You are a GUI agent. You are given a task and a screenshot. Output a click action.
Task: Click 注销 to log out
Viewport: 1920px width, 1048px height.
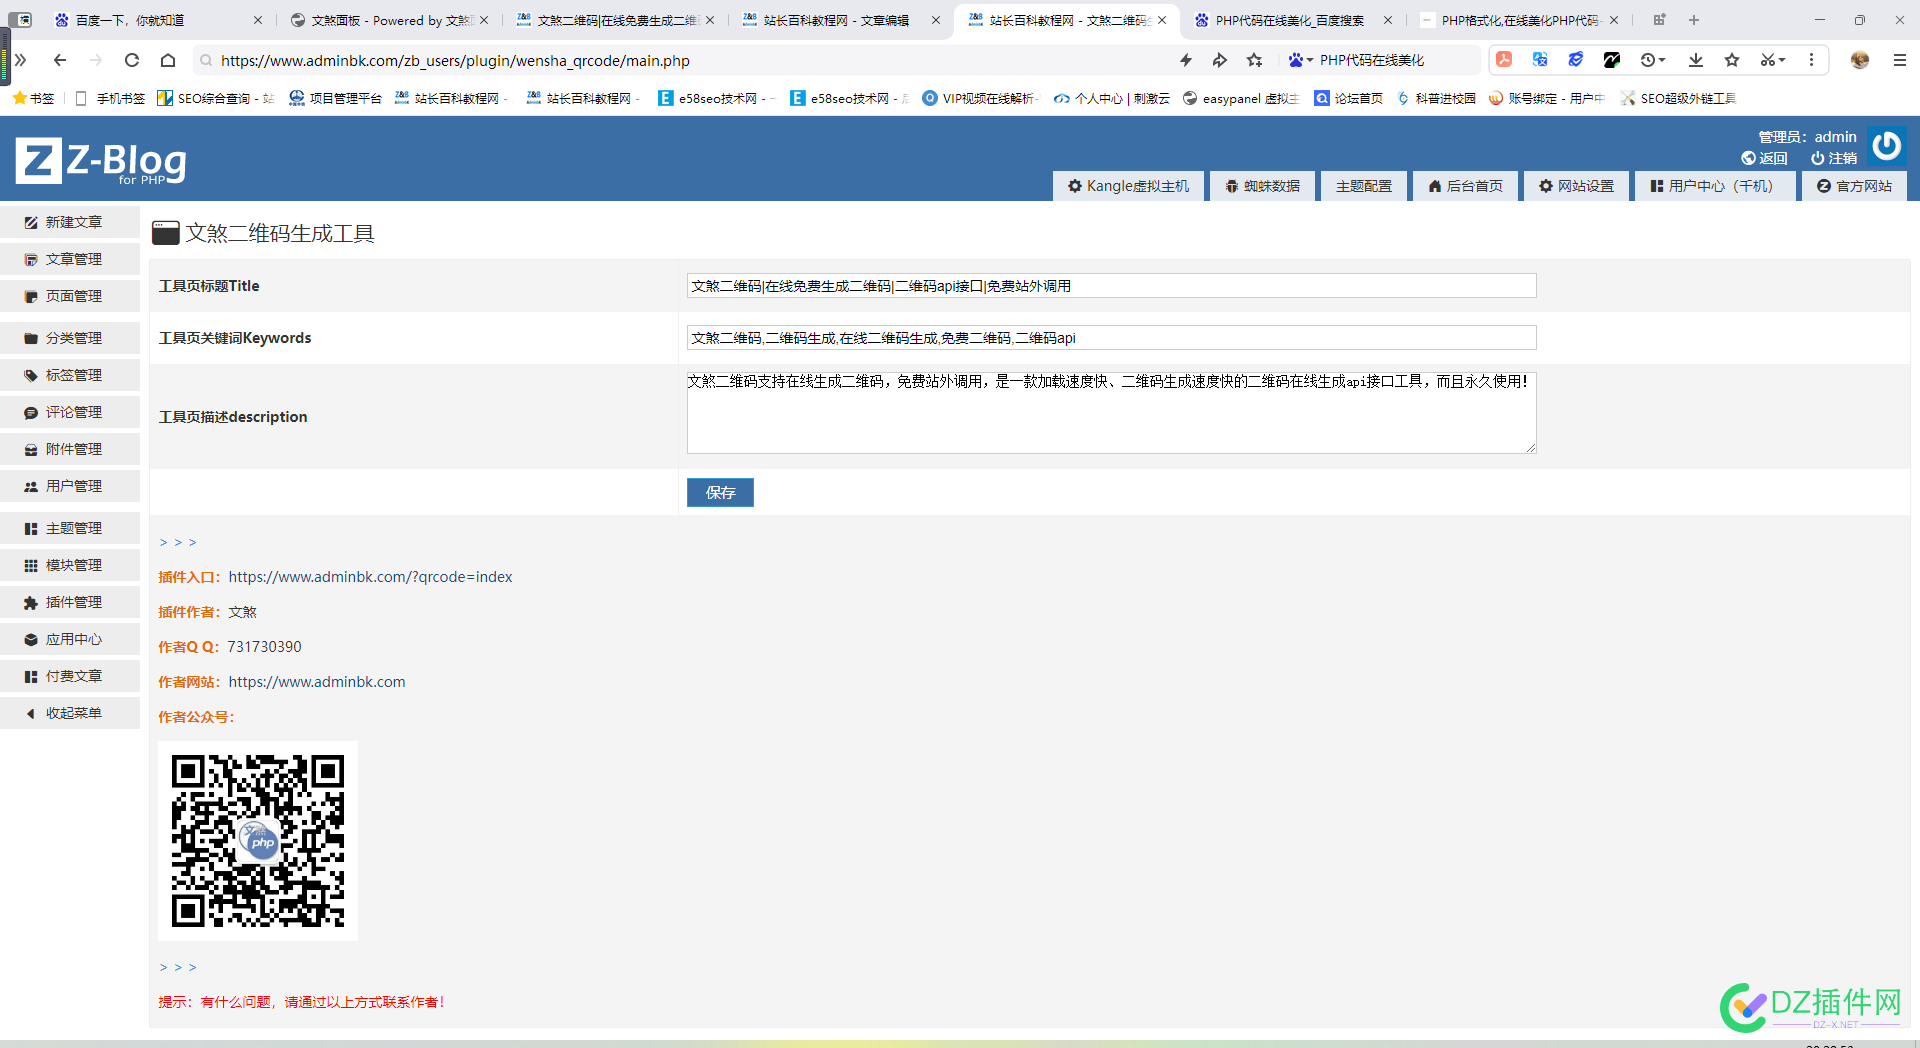[x=1834, y=158]
